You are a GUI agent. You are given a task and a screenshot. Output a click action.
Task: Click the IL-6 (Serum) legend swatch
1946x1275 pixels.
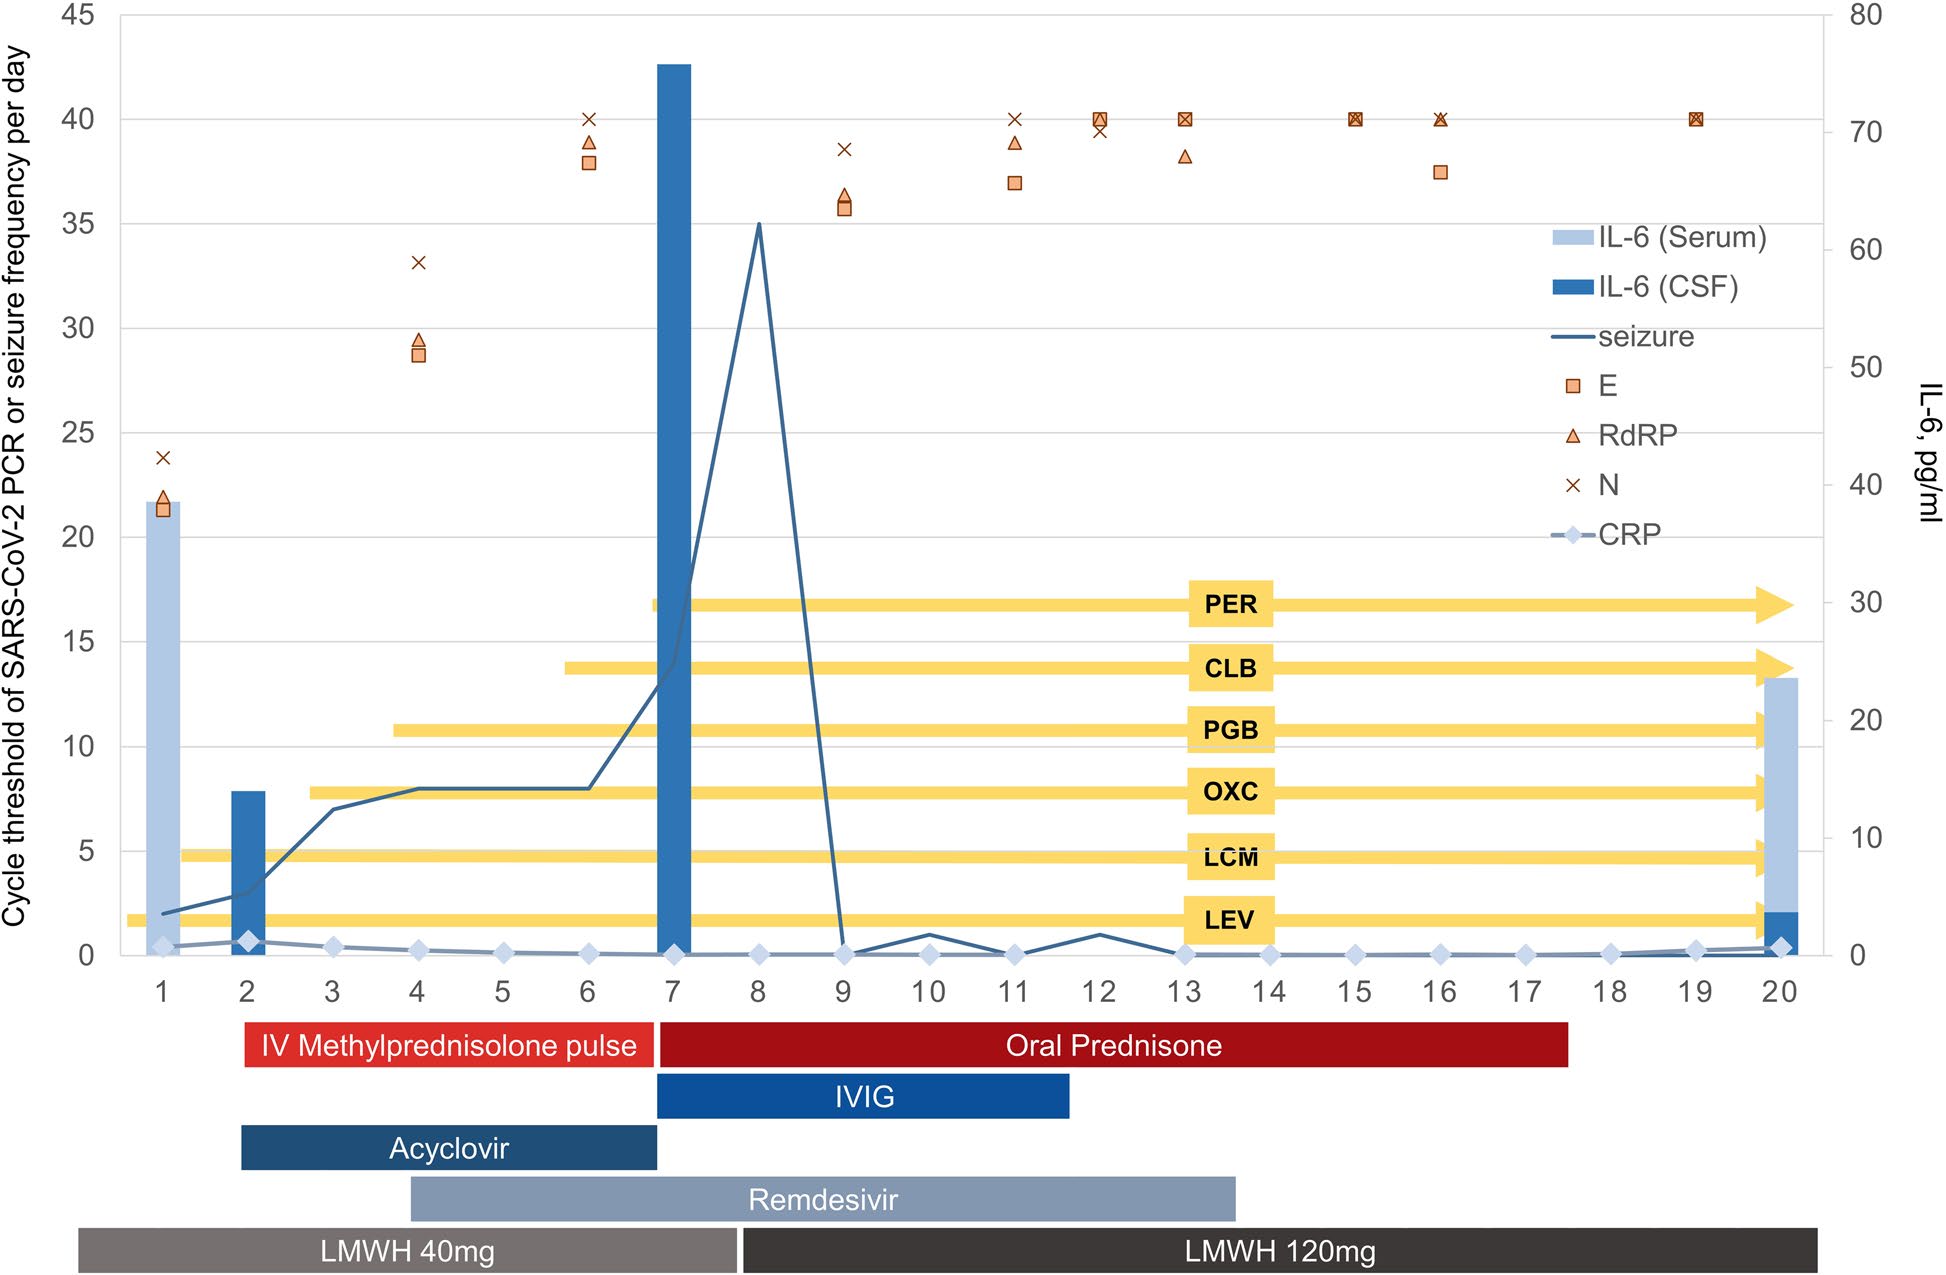1572,238
